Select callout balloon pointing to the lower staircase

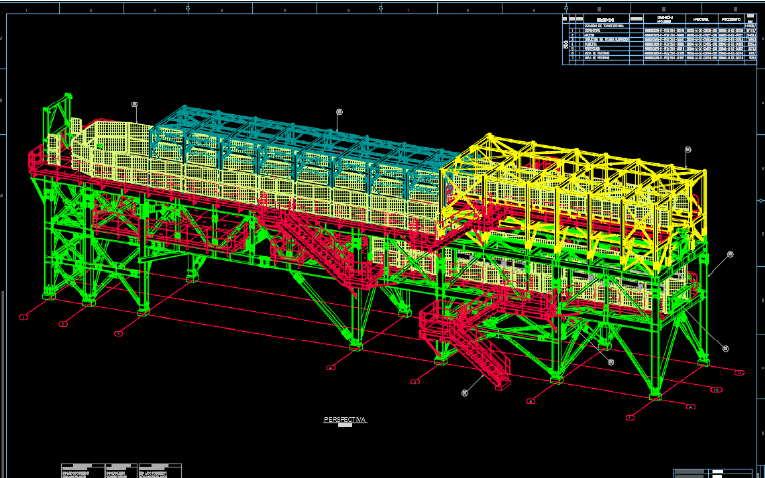(x=464, y=392)
